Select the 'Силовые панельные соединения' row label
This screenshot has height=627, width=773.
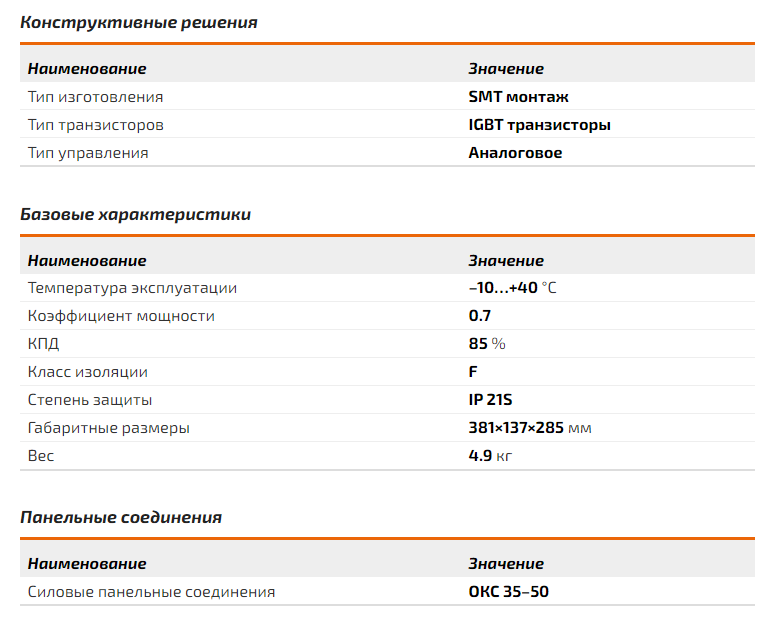click(151, 592)
